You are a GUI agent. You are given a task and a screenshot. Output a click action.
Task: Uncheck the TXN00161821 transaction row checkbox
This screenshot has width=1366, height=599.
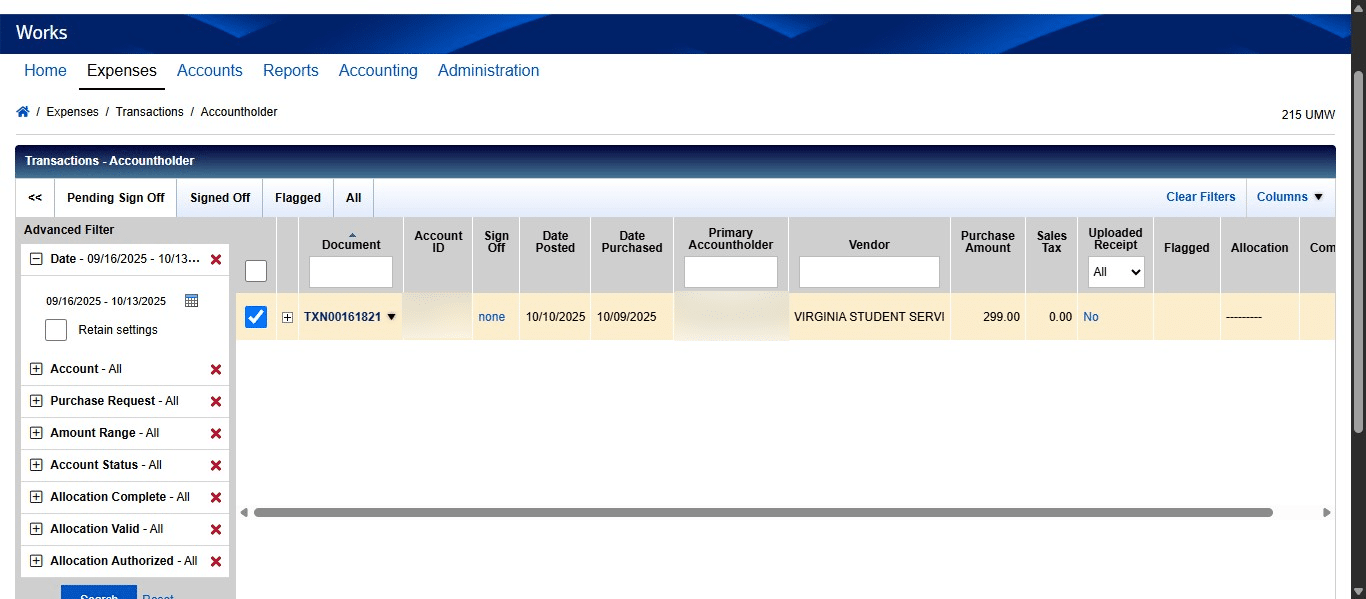[256, 316]
